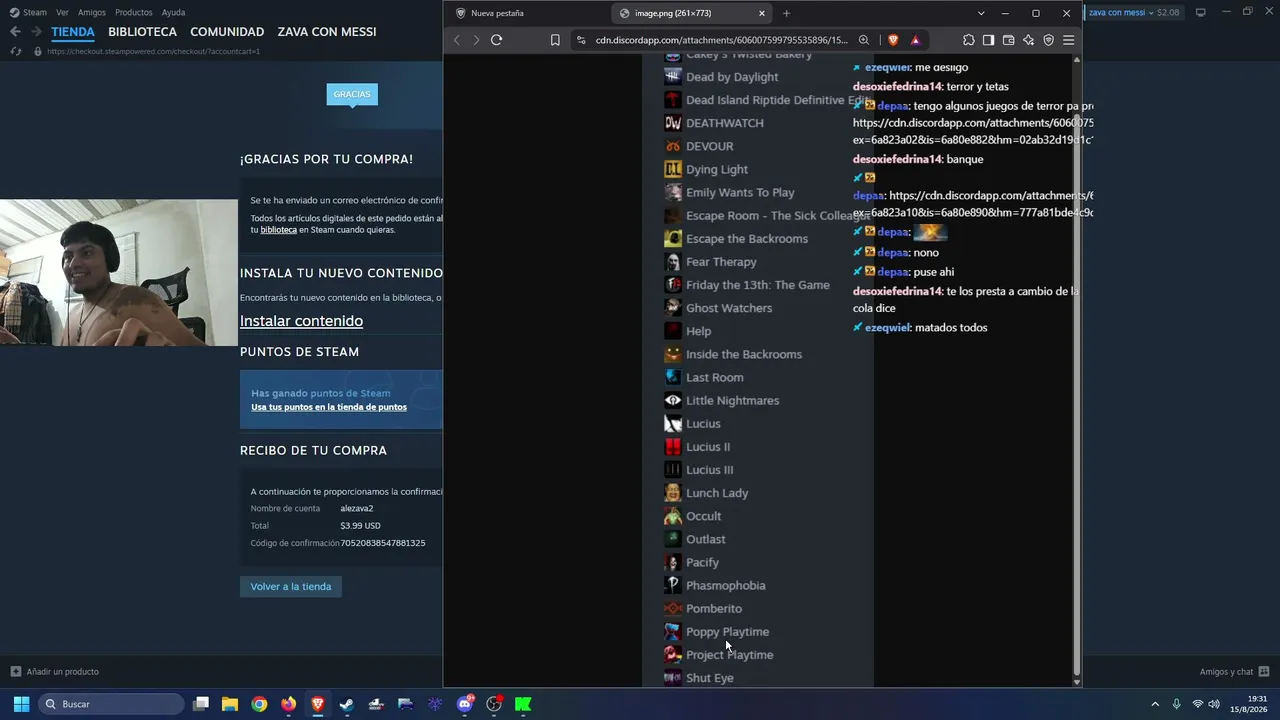Open the biblioteca link in Steam

(x=279, y=230)
